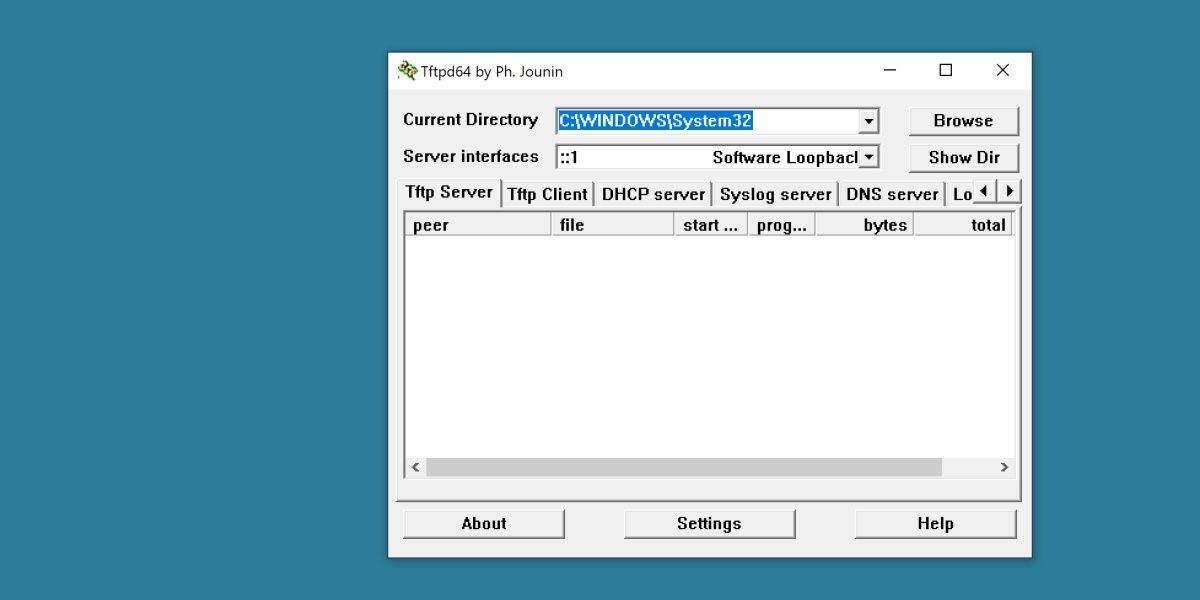Open the Syslog server tab
1200x600 pixels.
[x=775, y=194]
